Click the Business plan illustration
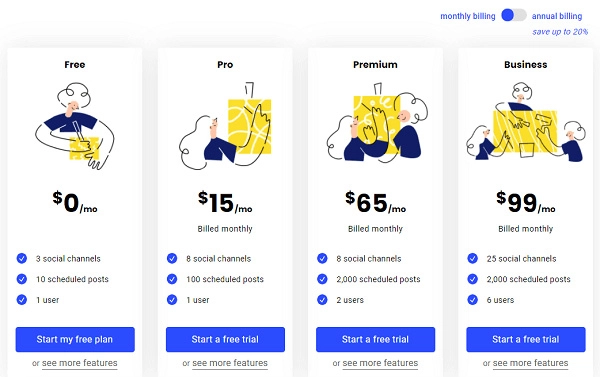The image size is (600, 377). coord(526,122)
